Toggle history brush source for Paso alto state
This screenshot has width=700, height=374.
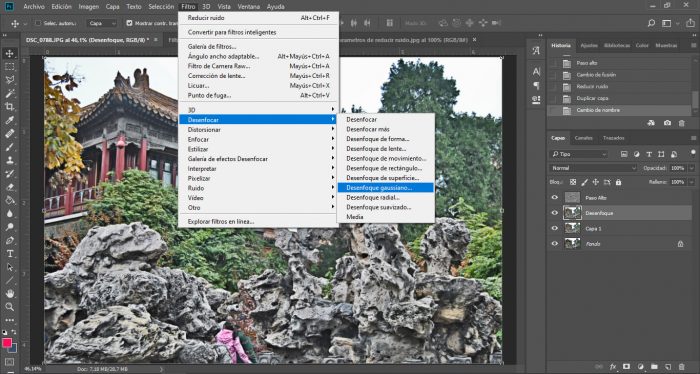coord(553,63)
